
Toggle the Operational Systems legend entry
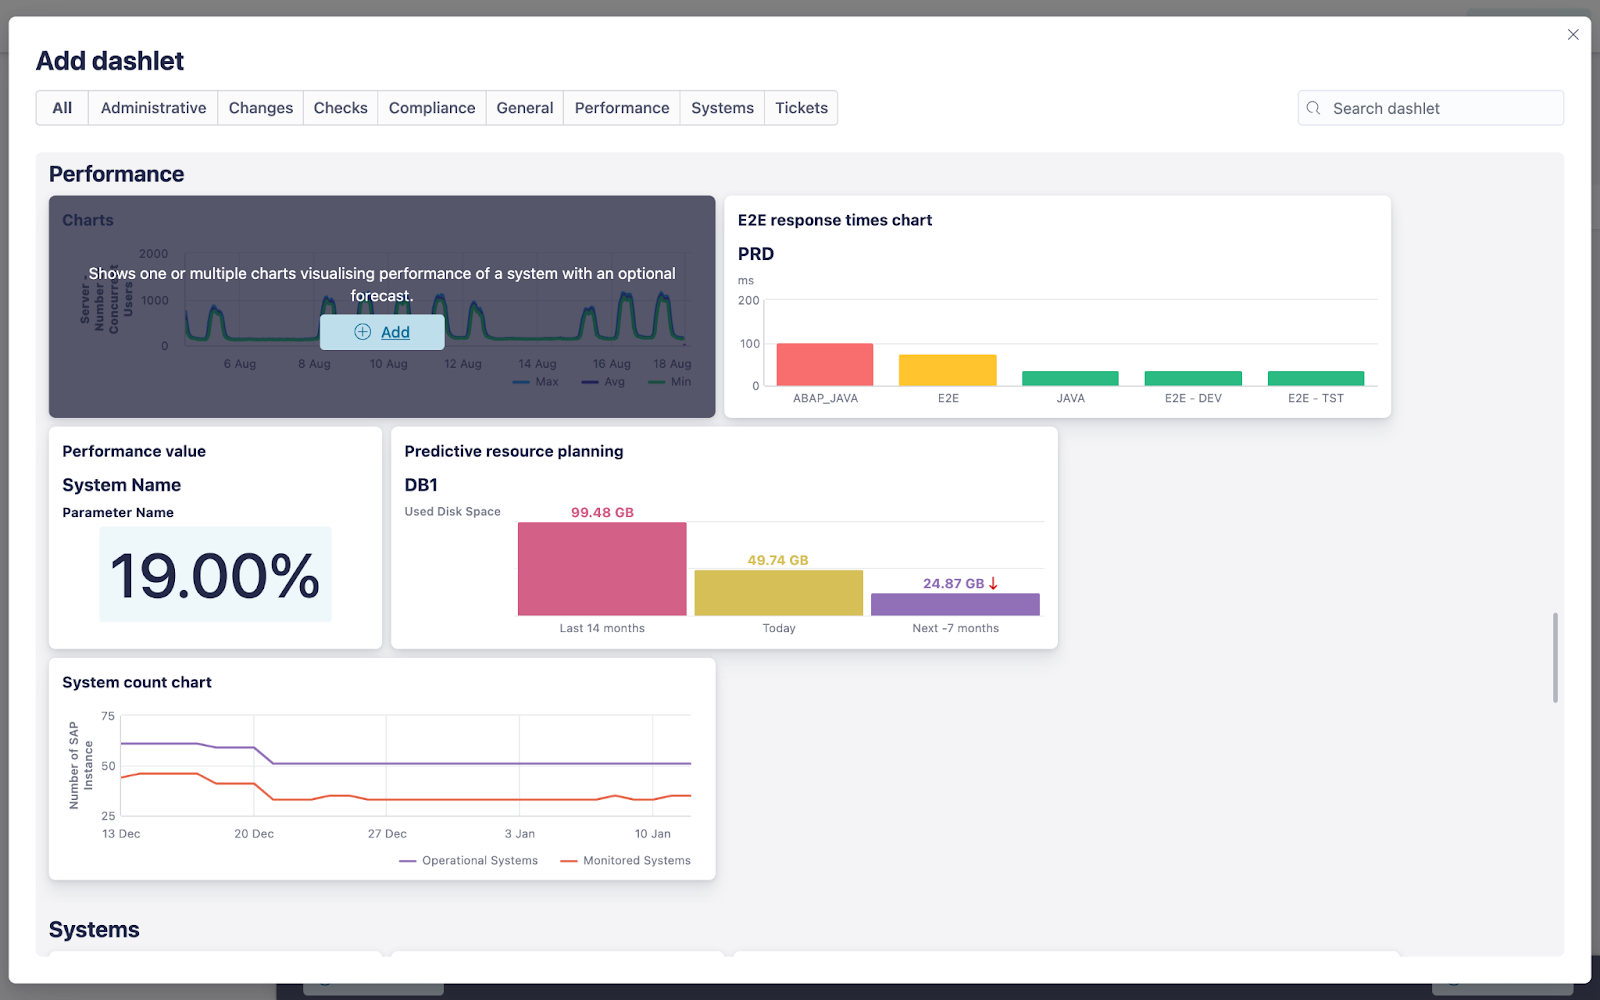coord(468,860)
